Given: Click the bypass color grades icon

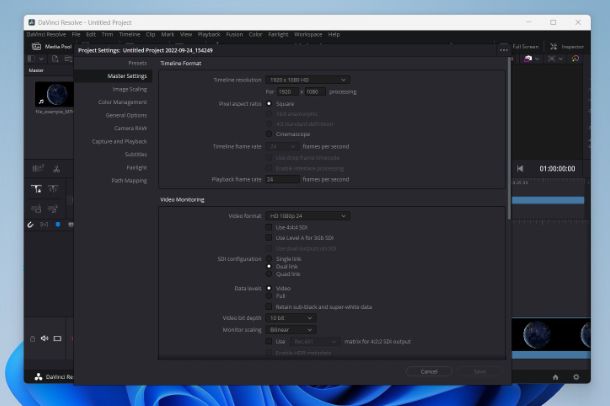Looking at the screenshot, I should 528,59.
